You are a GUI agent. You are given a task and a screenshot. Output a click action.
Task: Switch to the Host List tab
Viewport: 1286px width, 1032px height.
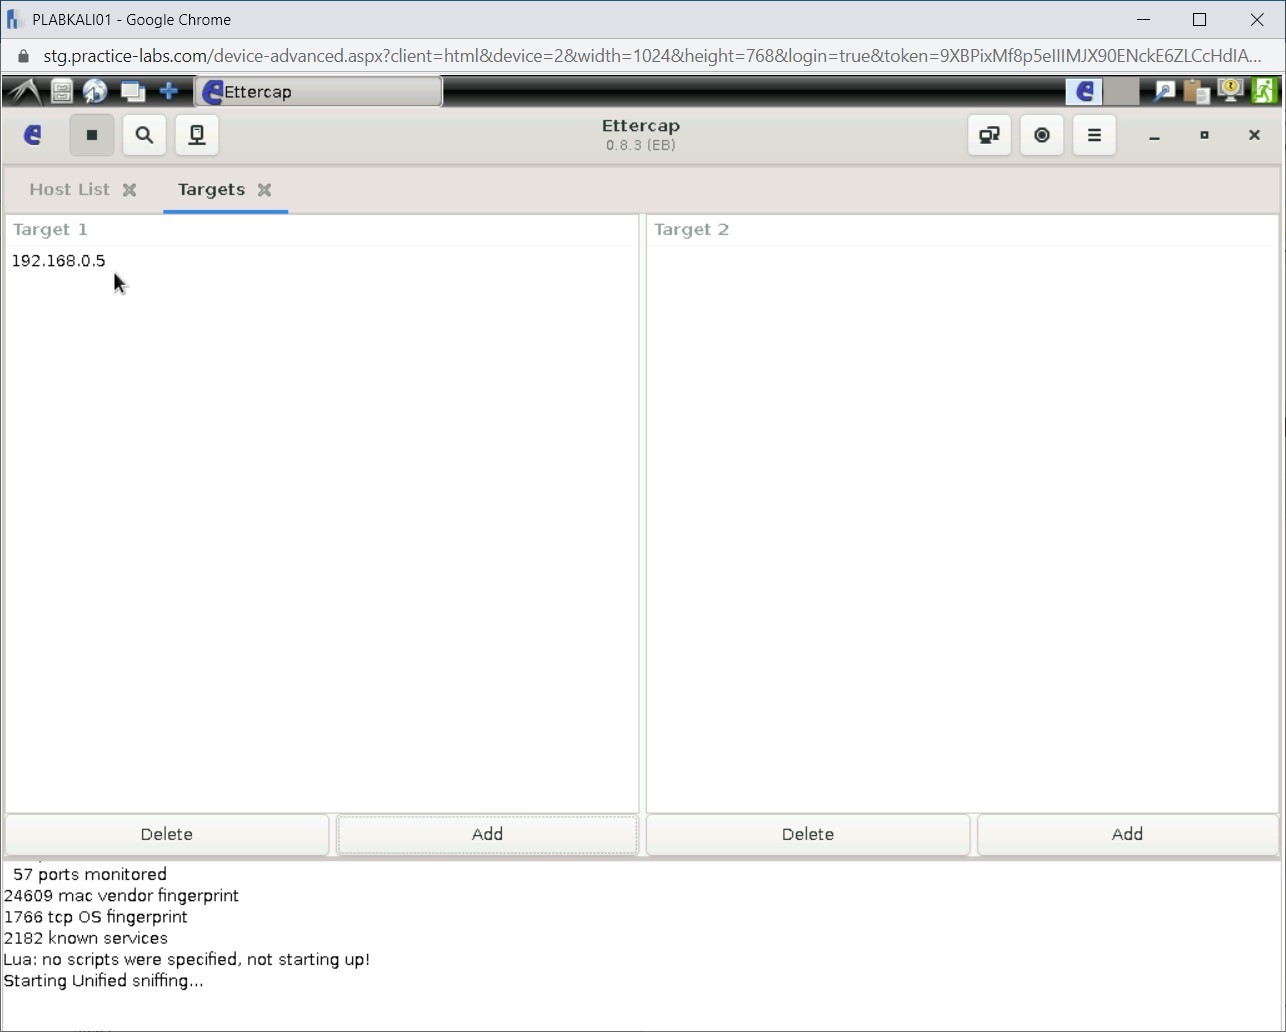click(x=69, y=189)
